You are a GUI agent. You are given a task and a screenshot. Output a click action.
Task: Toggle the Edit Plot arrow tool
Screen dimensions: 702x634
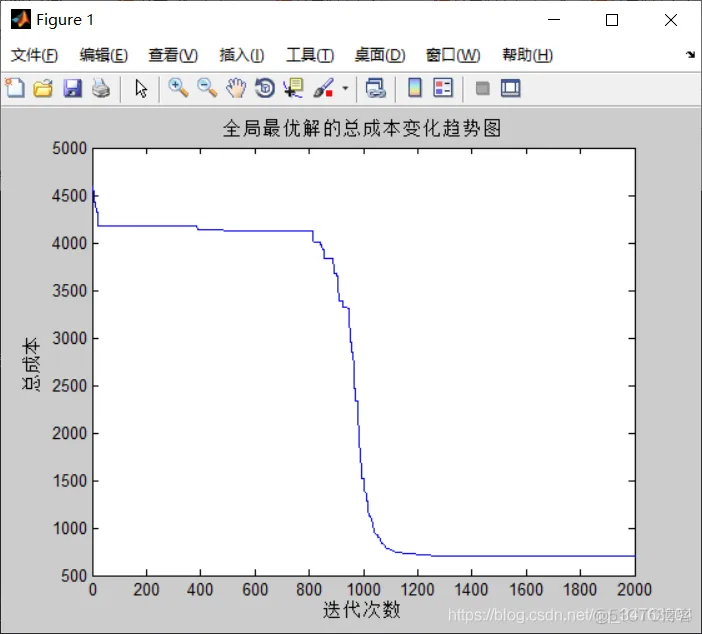[141, 88]
